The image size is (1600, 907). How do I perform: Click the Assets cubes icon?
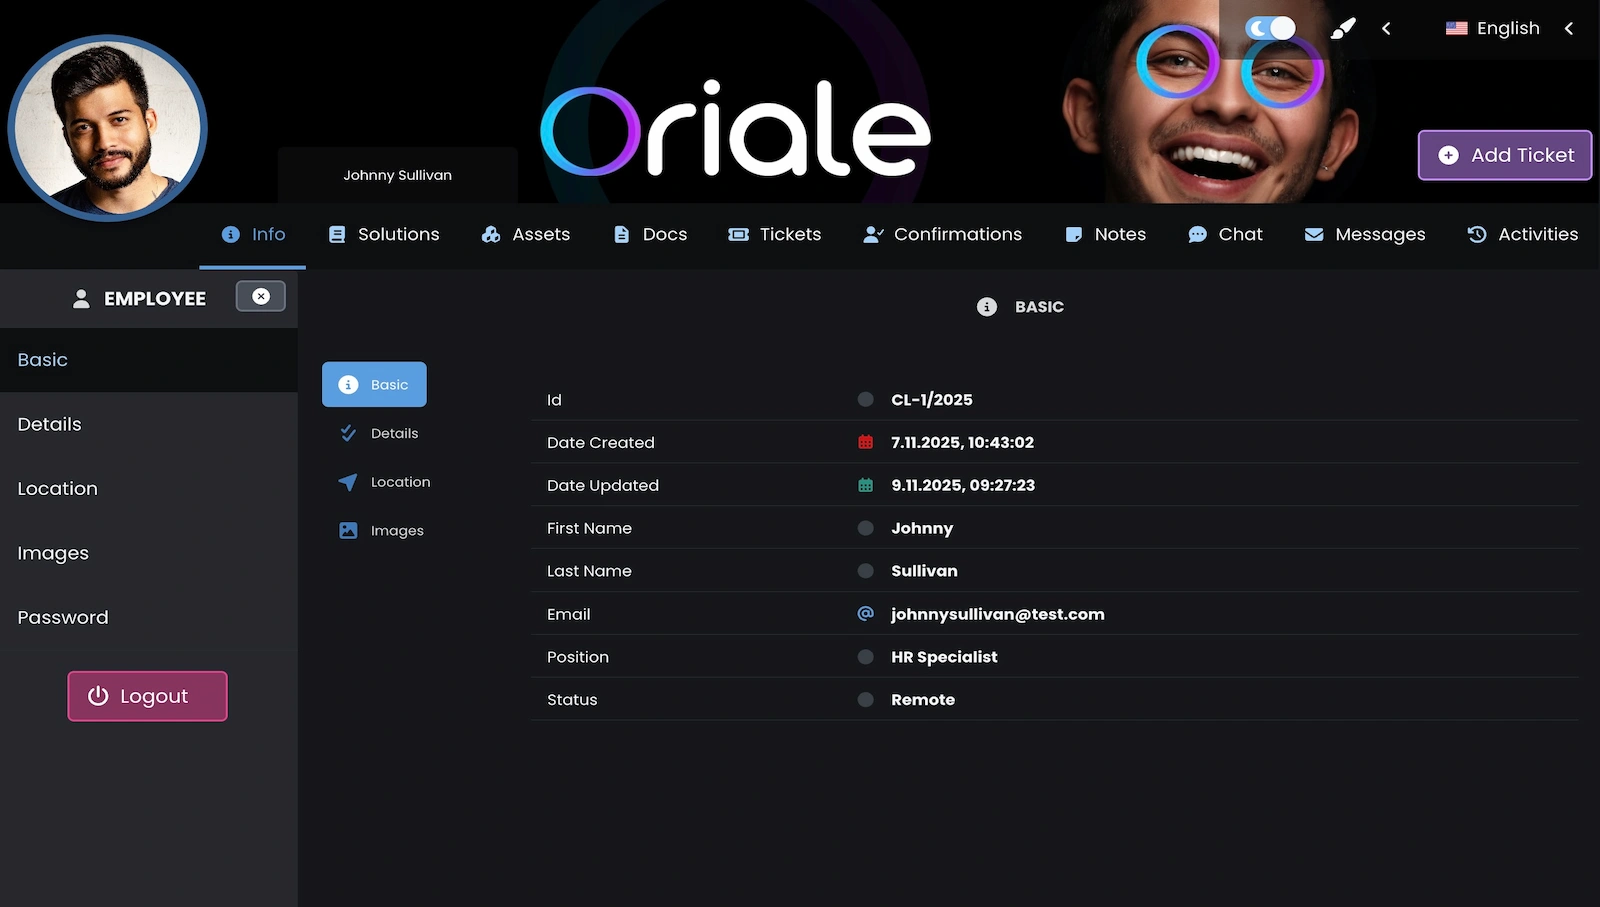pyautogui.click(x=491, y=235)
